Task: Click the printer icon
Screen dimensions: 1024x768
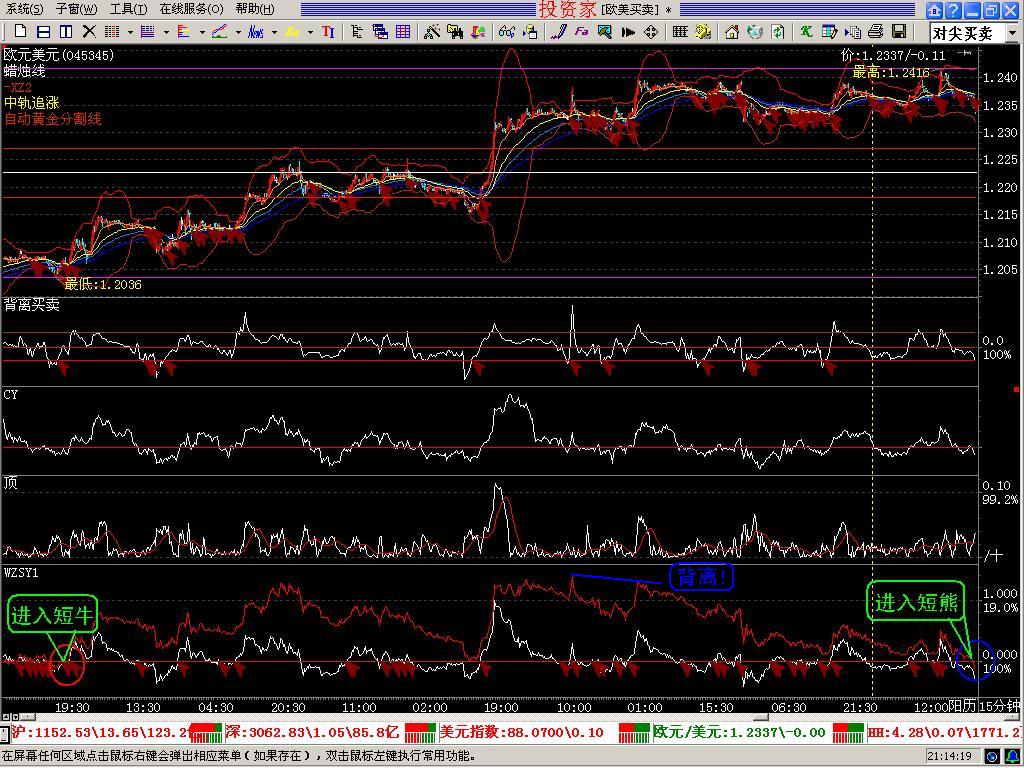Action: click(876, 31)
